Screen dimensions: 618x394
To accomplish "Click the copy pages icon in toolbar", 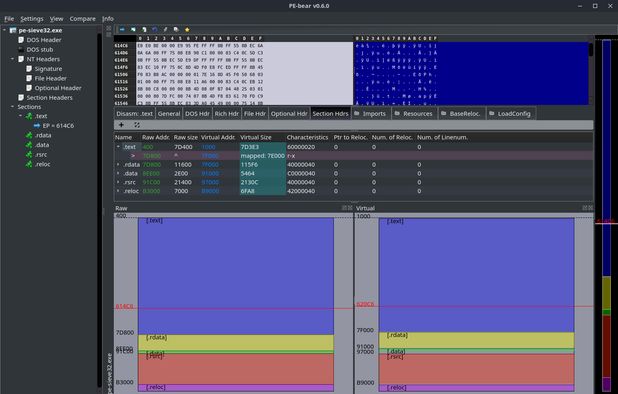I will coord(176,30).
